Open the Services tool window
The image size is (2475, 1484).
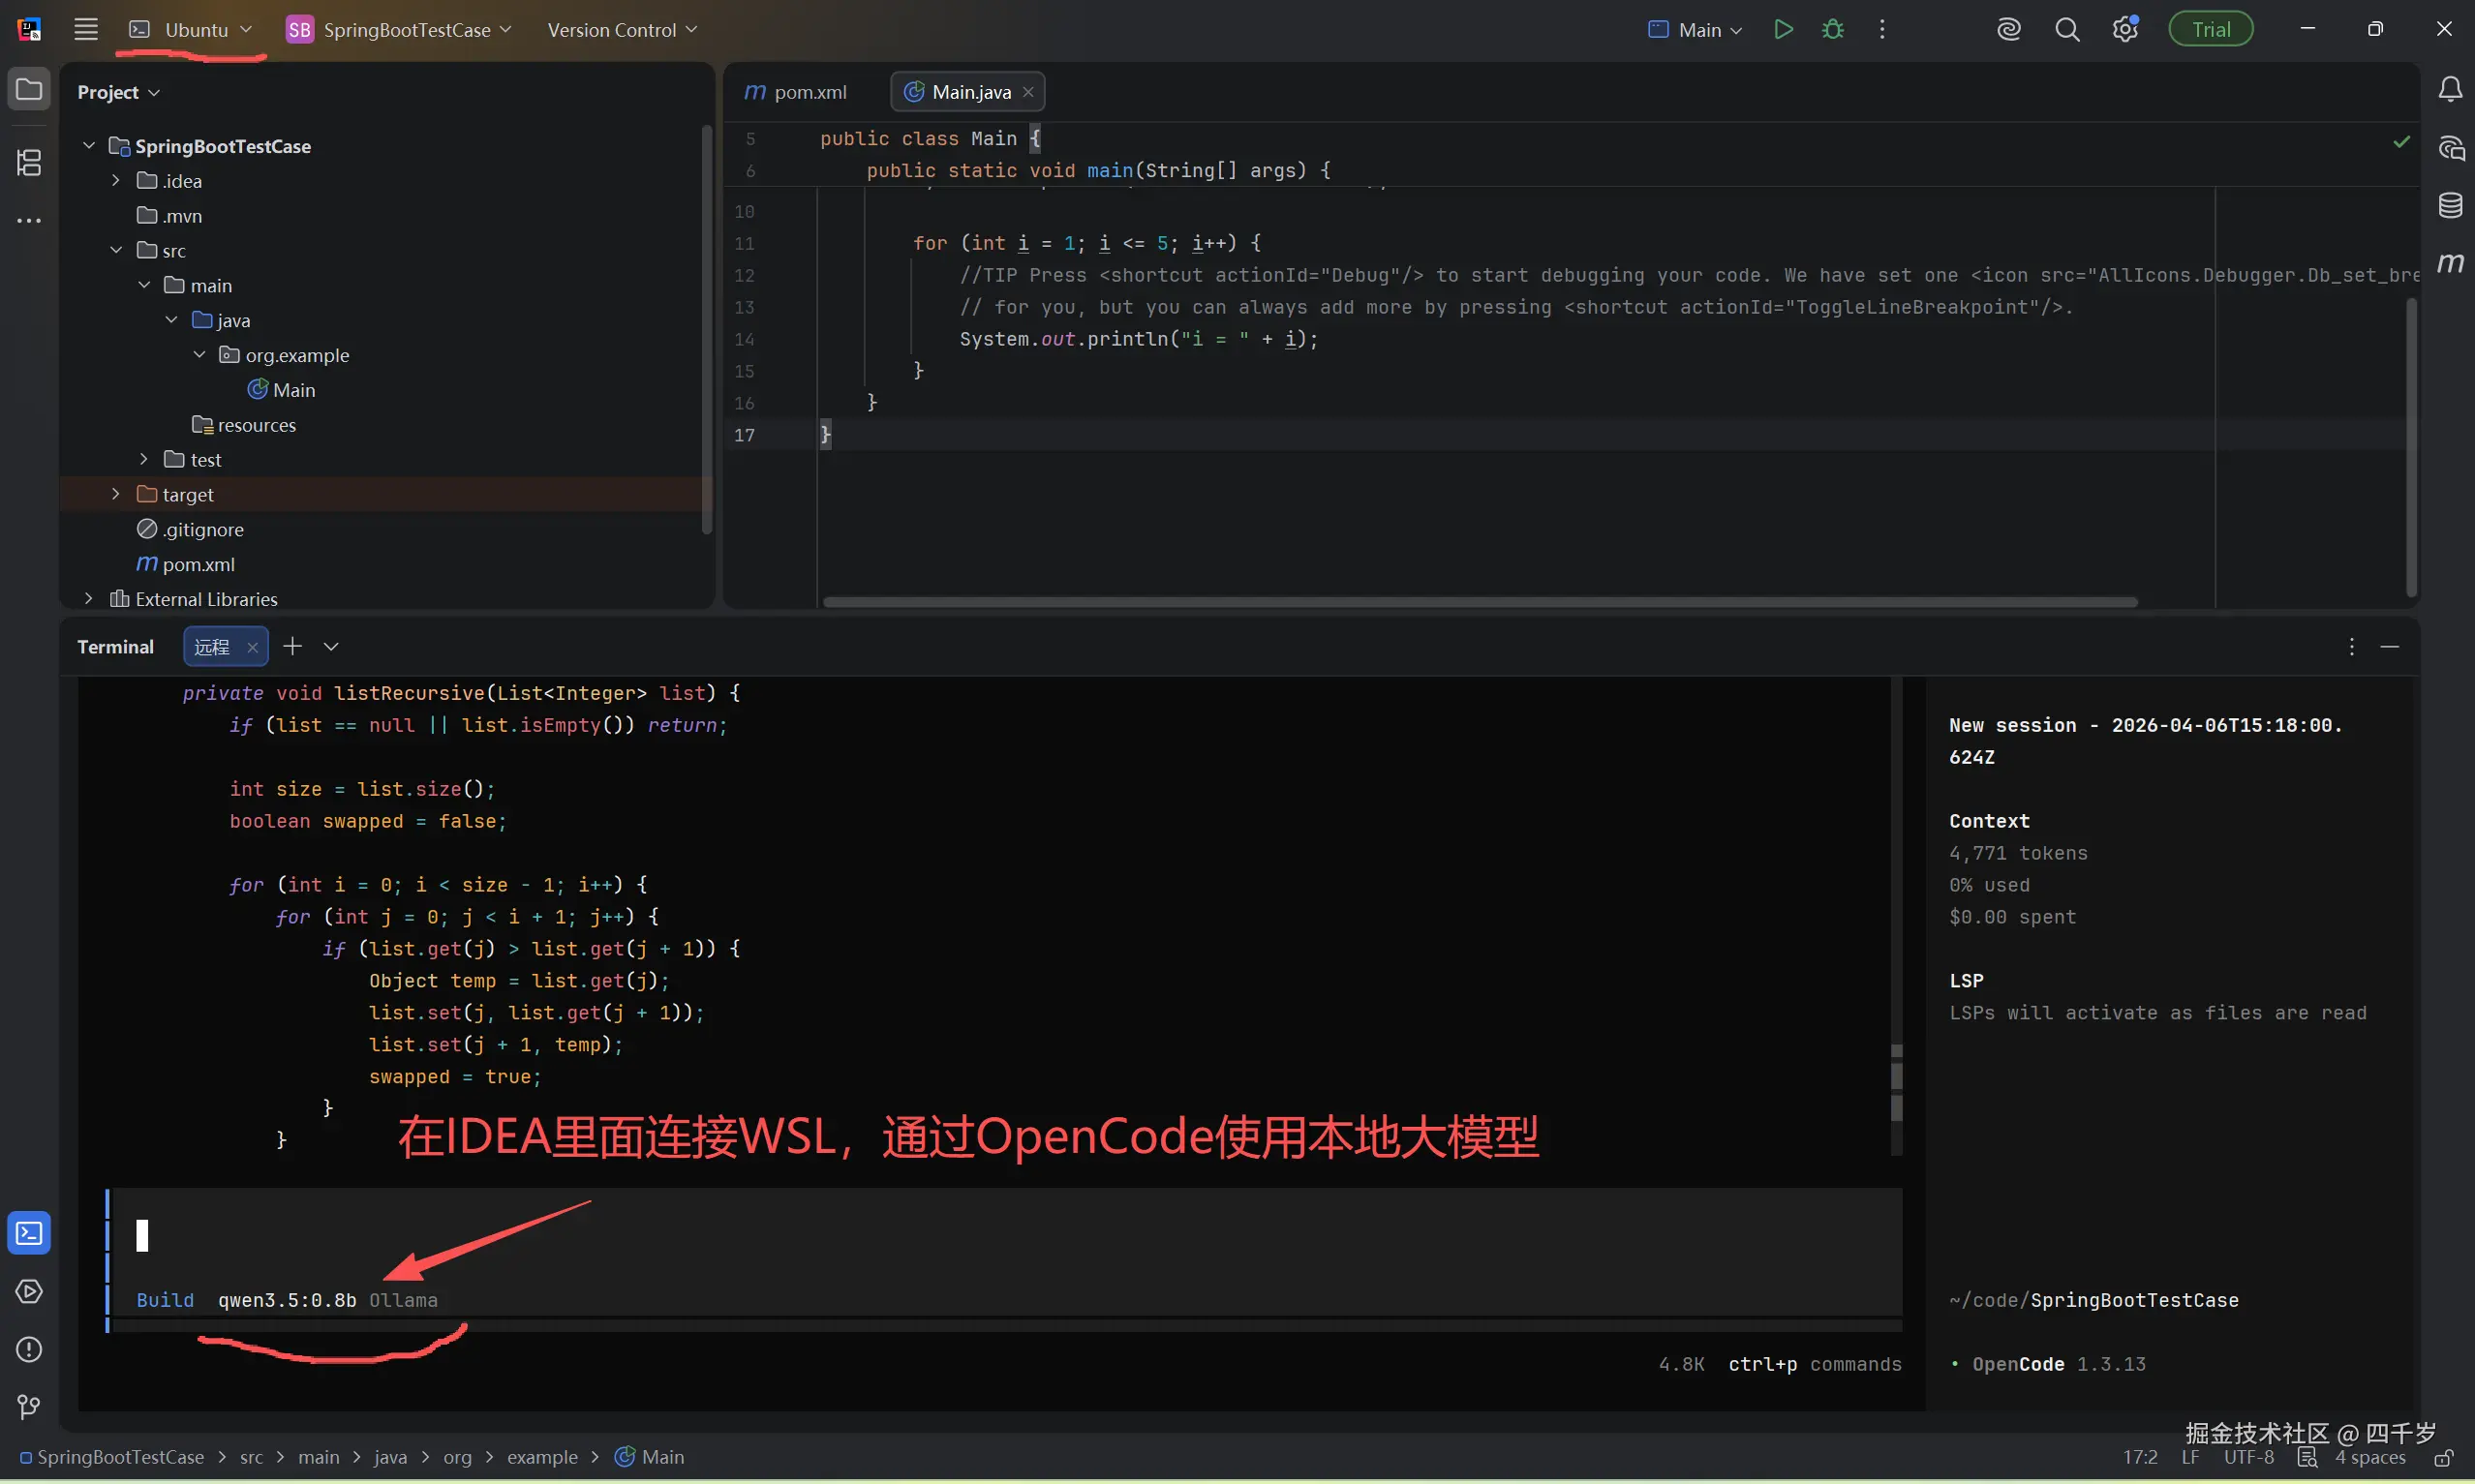click(x=29, y=1292)
